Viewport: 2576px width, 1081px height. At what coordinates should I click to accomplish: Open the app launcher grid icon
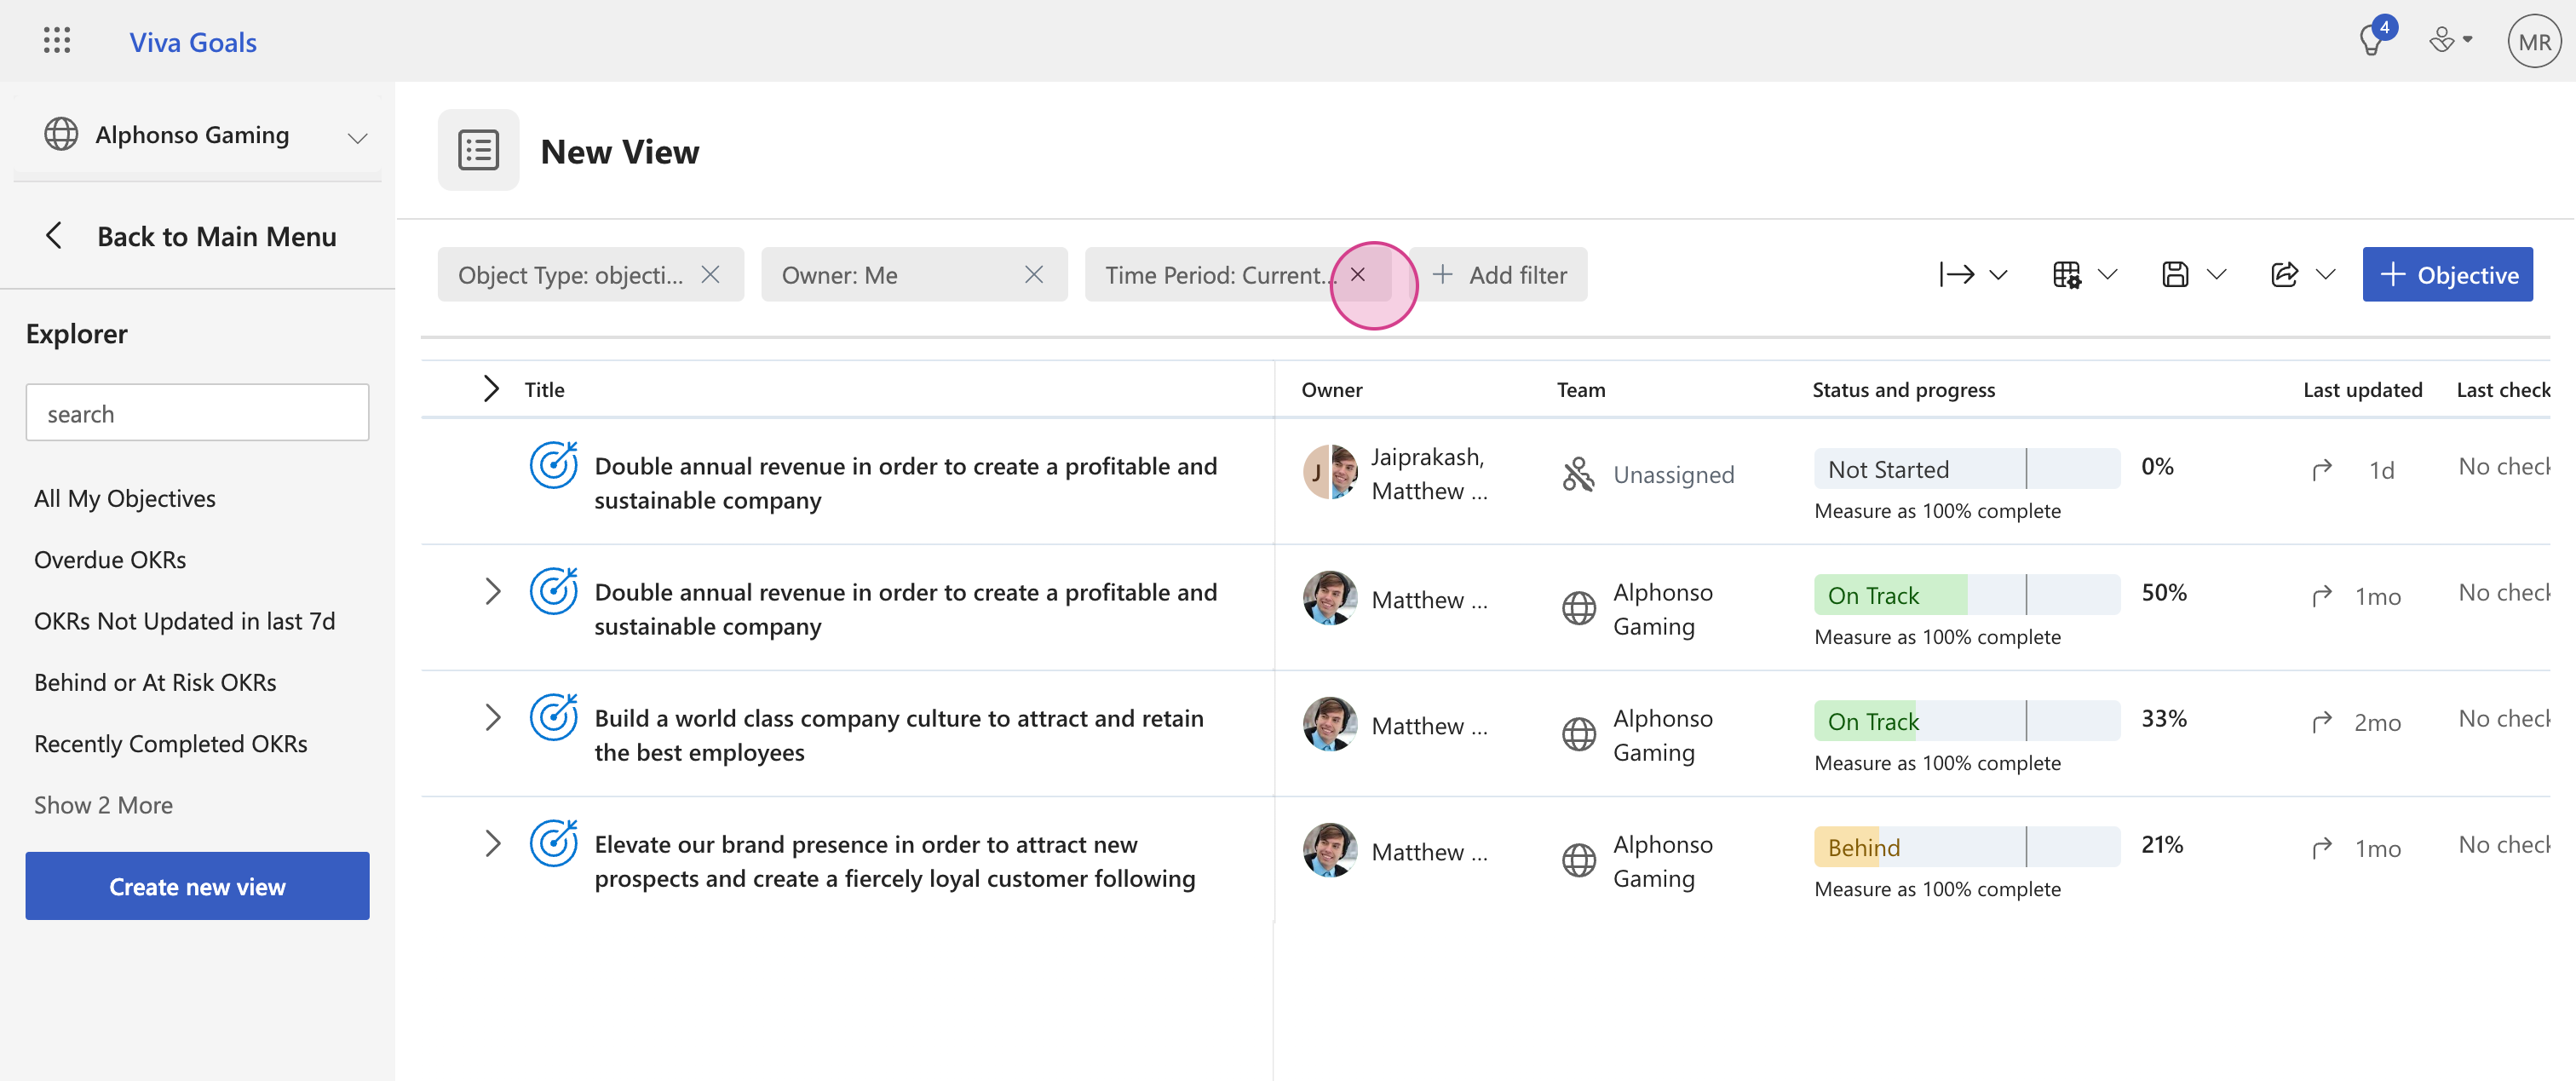57,41
